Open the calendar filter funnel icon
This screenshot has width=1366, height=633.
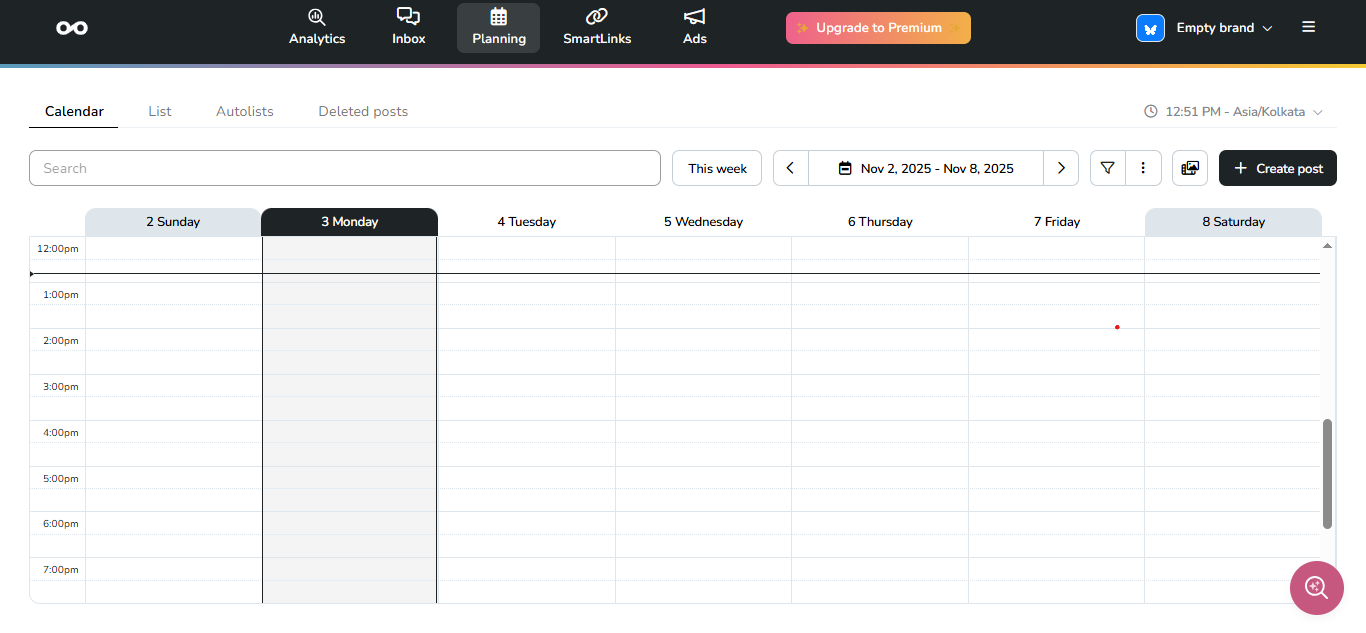point(1107,168)
